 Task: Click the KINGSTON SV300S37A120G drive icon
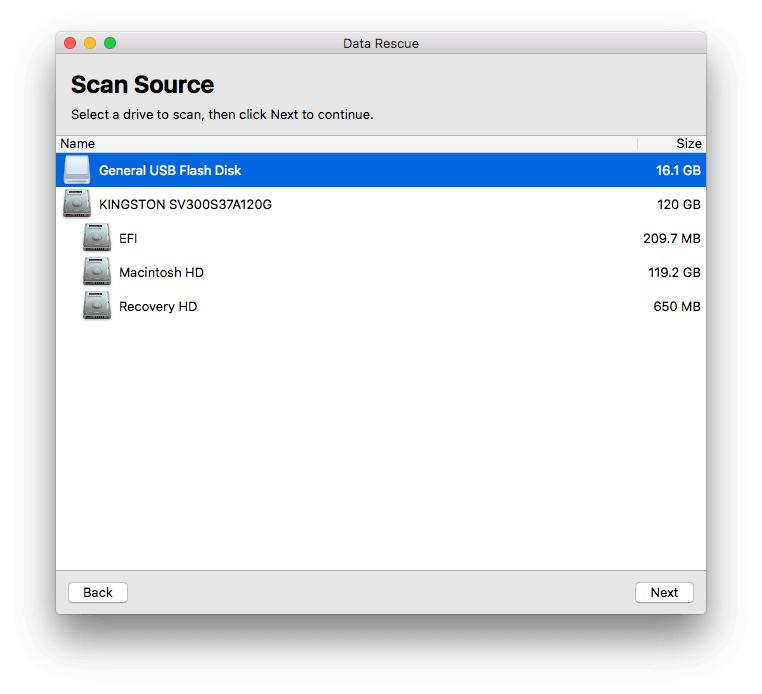point(77,204)
